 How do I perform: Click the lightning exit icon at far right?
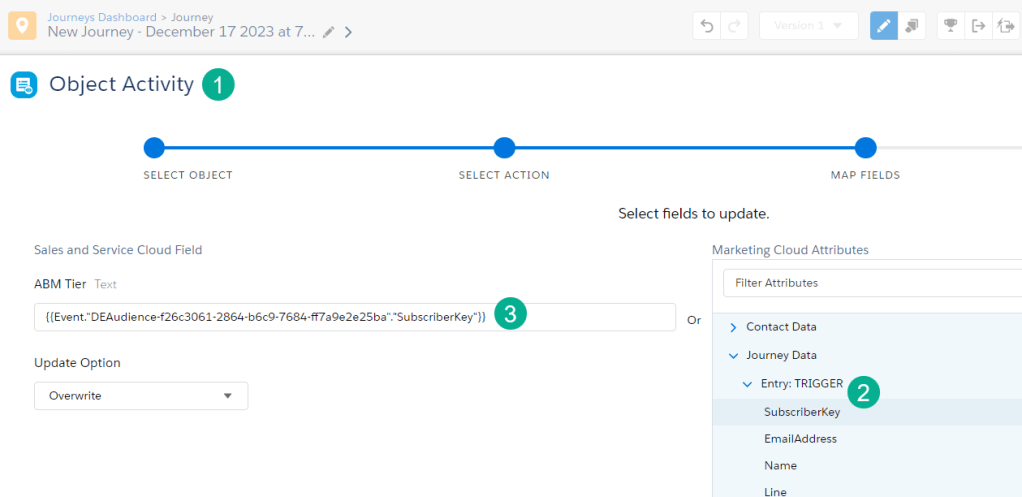[1006, 27]
